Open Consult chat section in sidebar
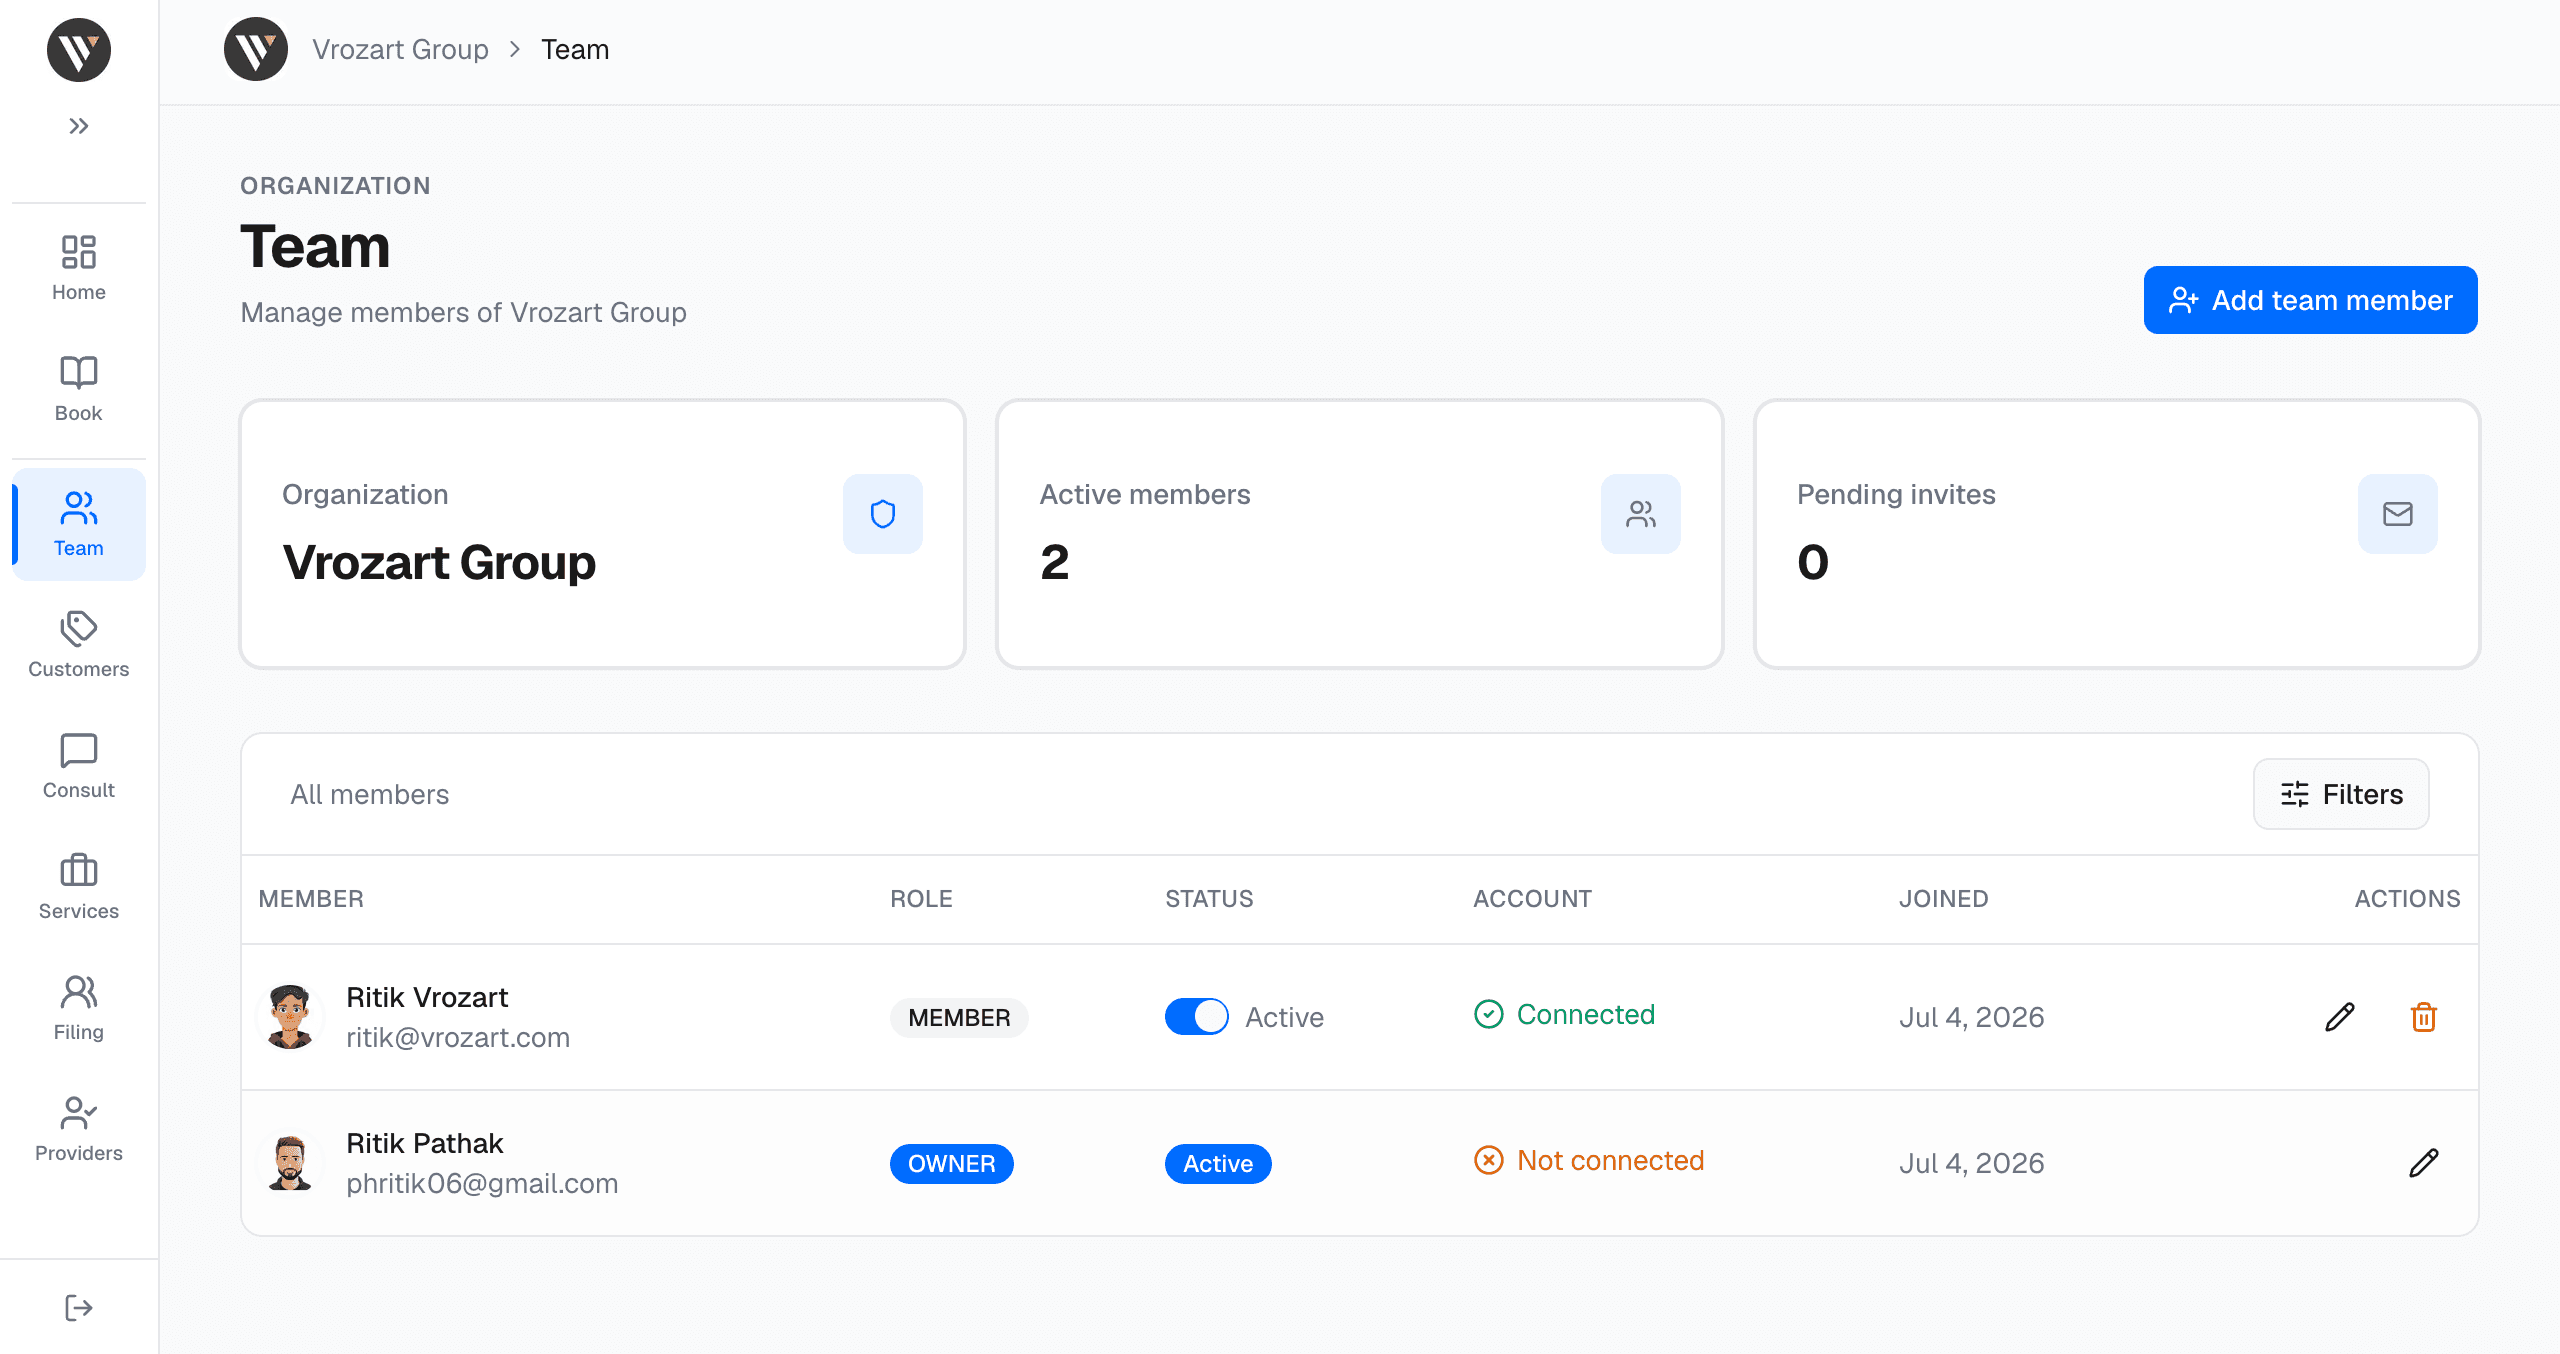 click(79, 766)
